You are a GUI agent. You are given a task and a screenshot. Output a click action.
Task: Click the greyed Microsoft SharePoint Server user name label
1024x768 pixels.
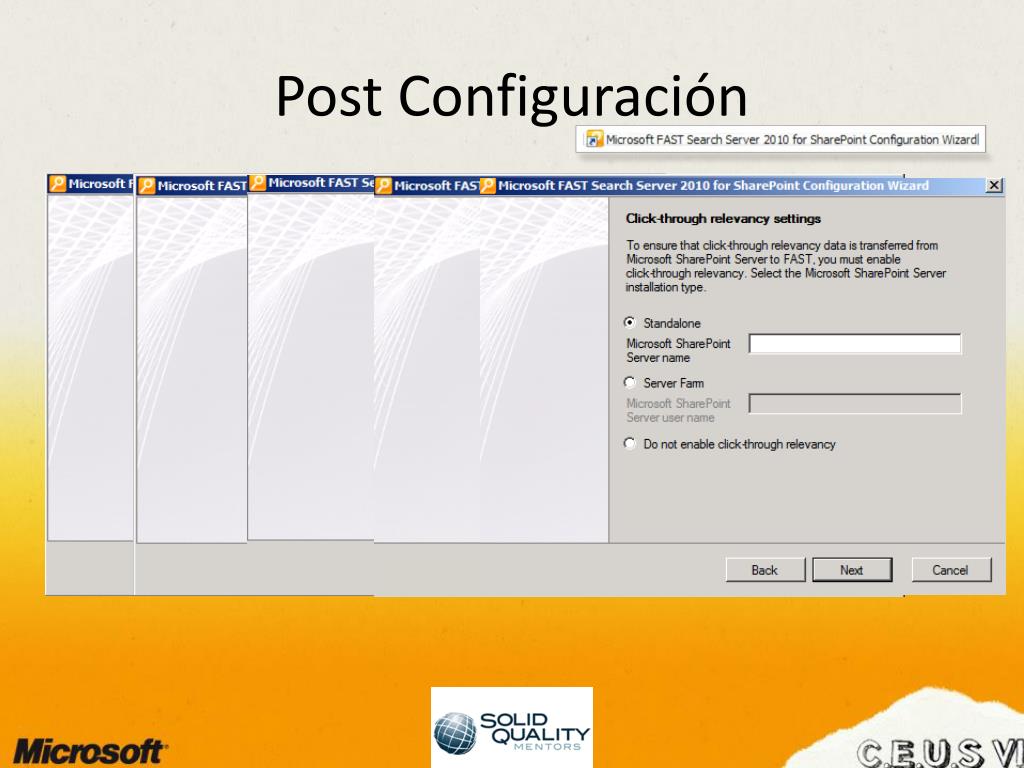[x=679, y=411]
